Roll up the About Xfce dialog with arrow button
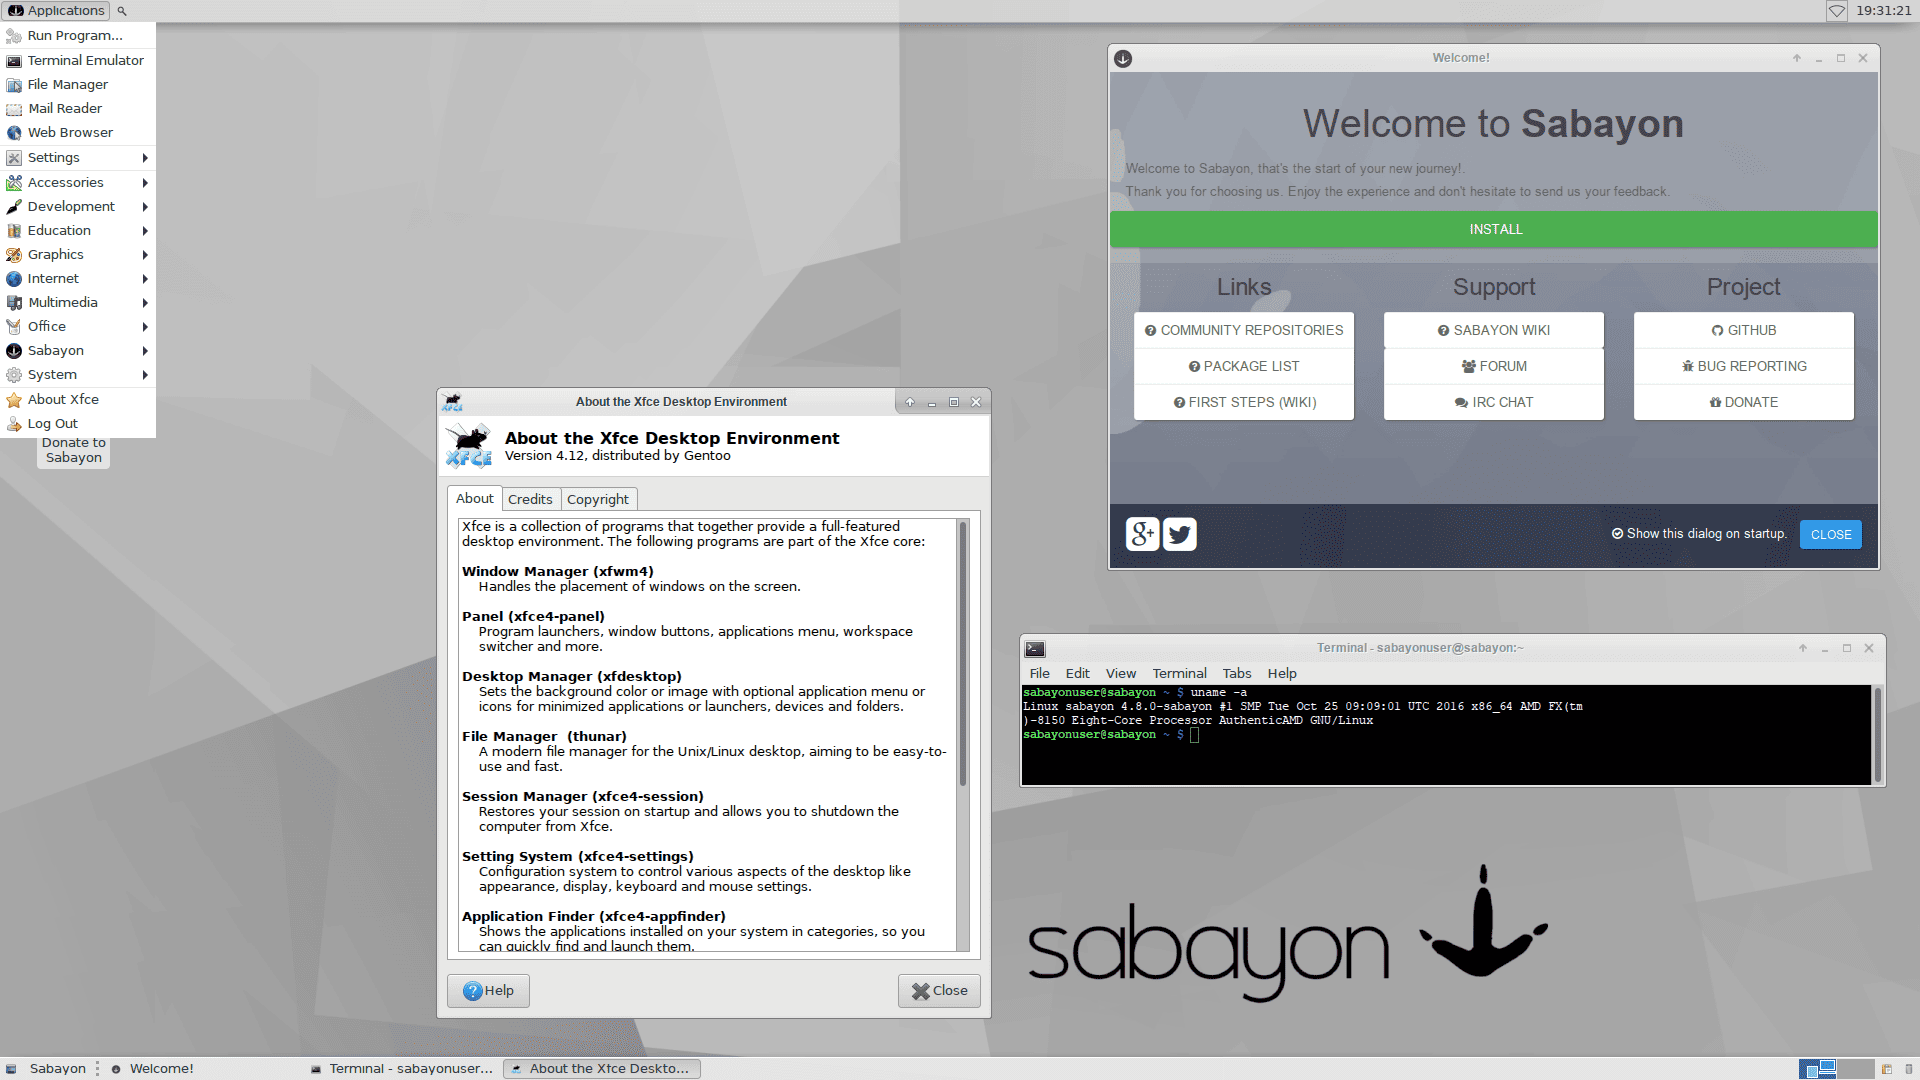The width and height of the screenshot is (1920, 1080). tap(910, 402)
